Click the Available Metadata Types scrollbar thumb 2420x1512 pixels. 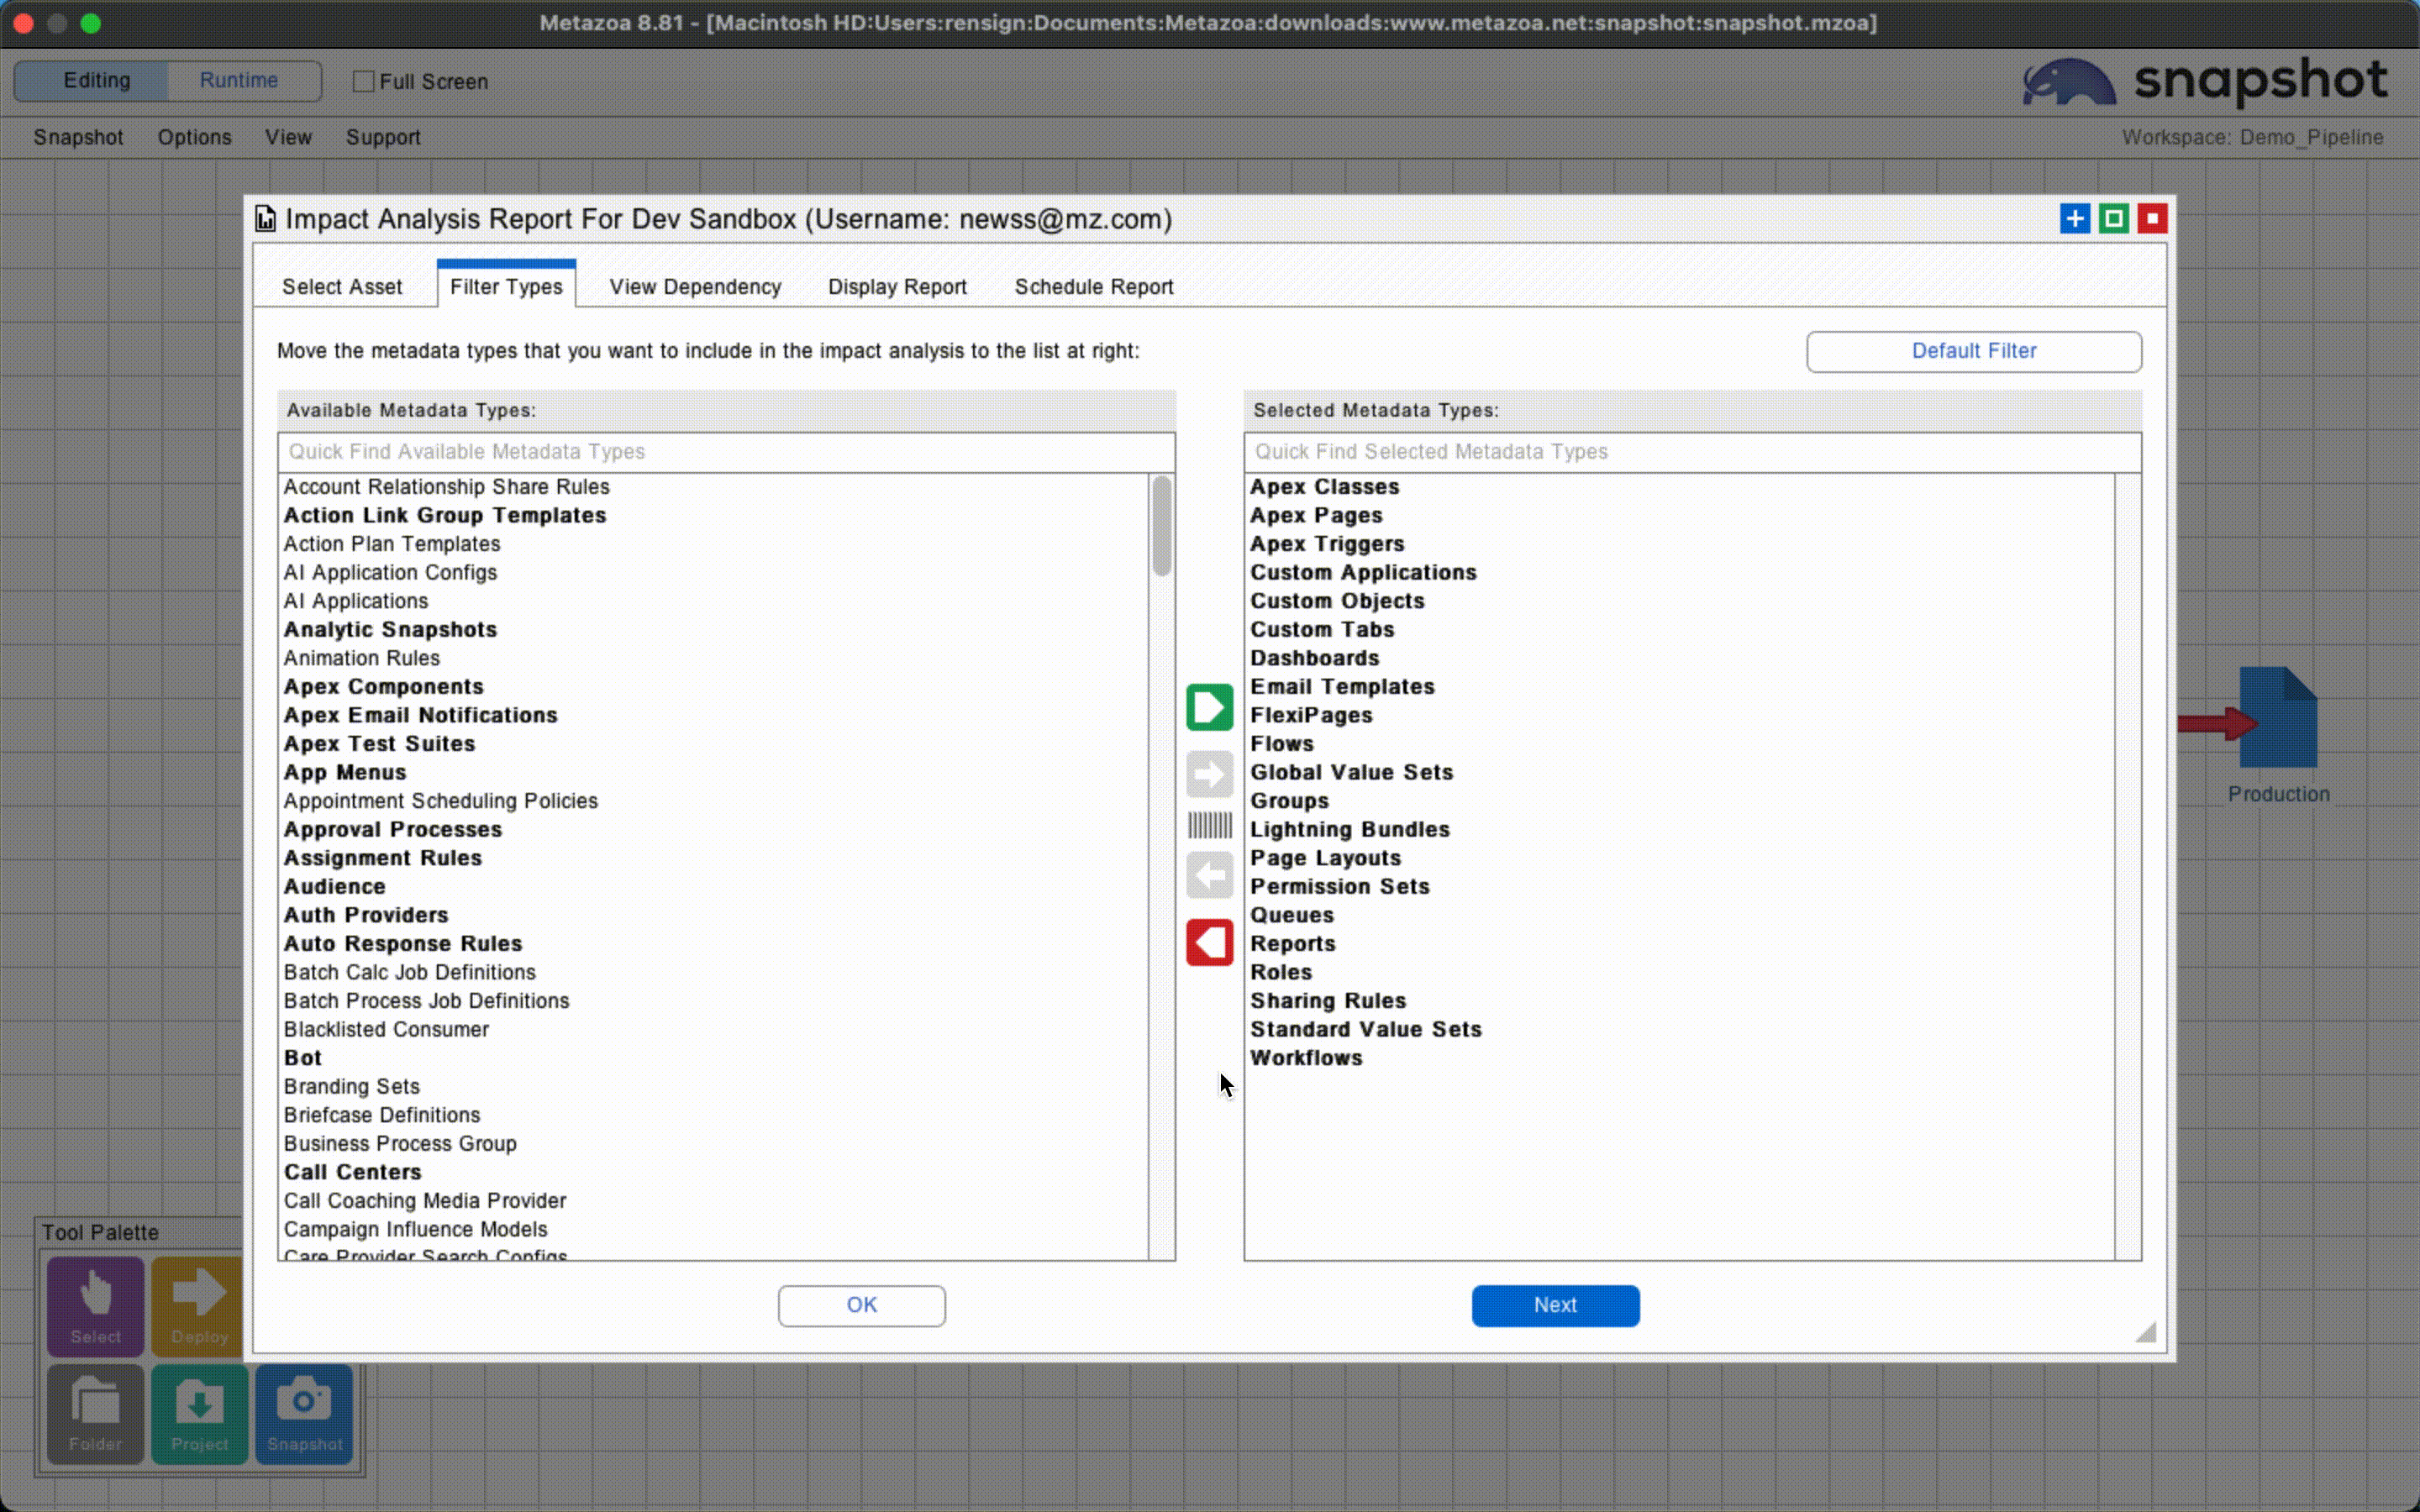pos(1161,526)
